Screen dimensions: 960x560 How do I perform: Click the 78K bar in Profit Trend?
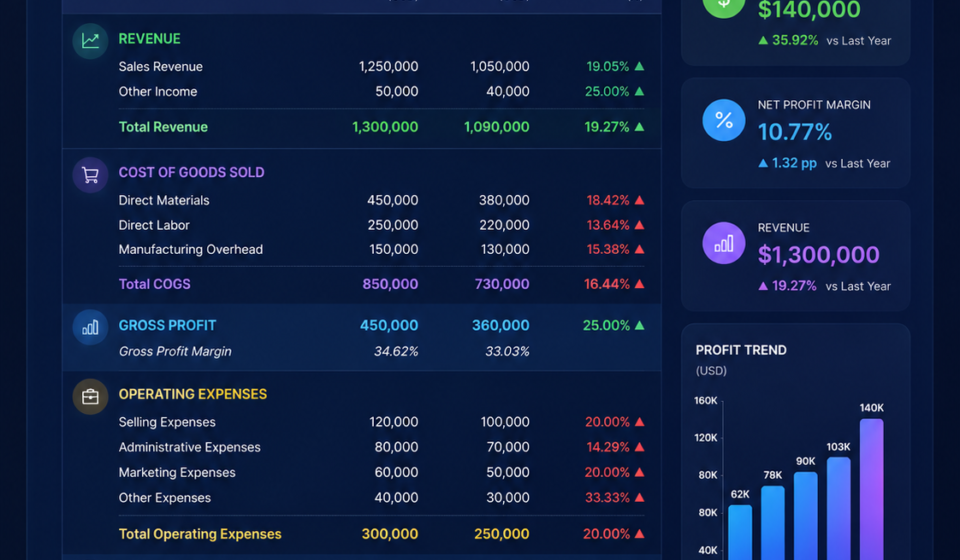tap(773, 523)
